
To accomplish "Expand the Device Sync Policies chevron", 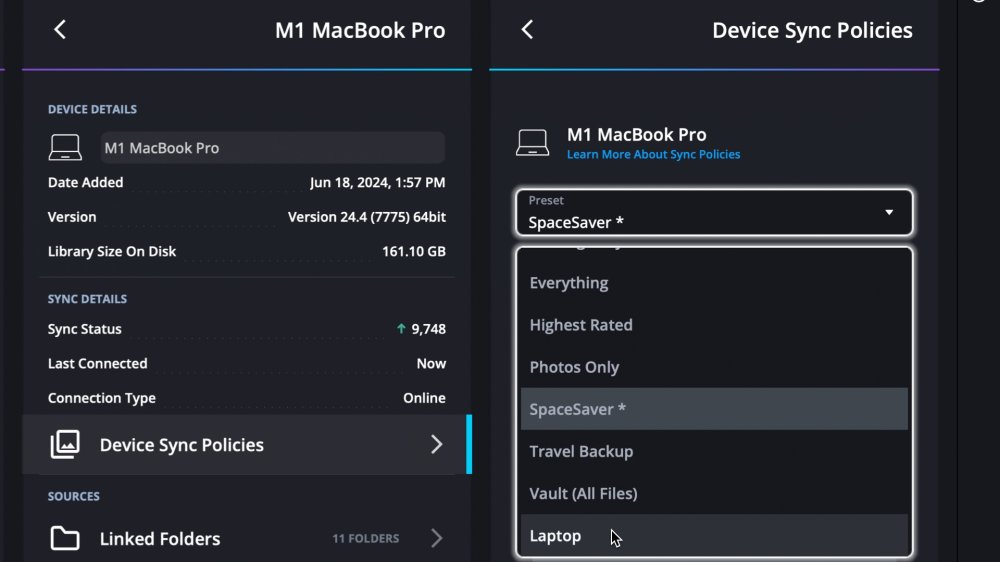I will click(x=436, y=445).
